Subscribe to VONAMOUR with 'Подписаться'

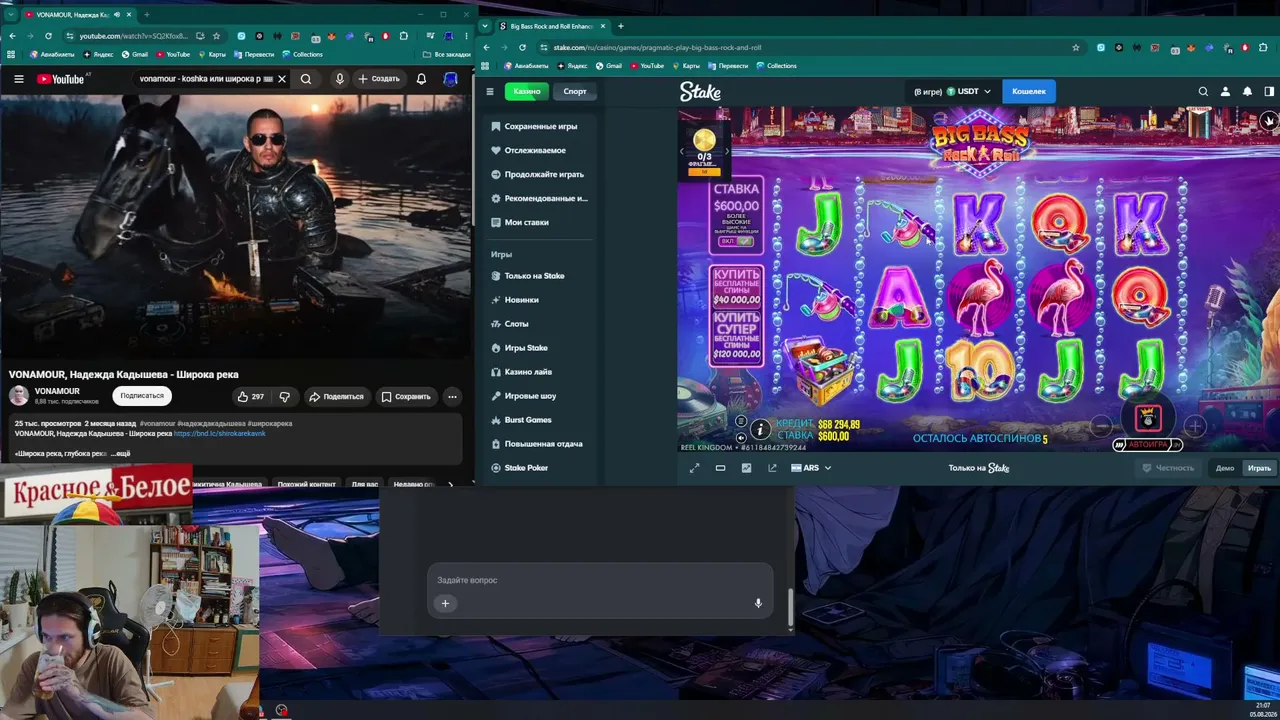[142, 396]
